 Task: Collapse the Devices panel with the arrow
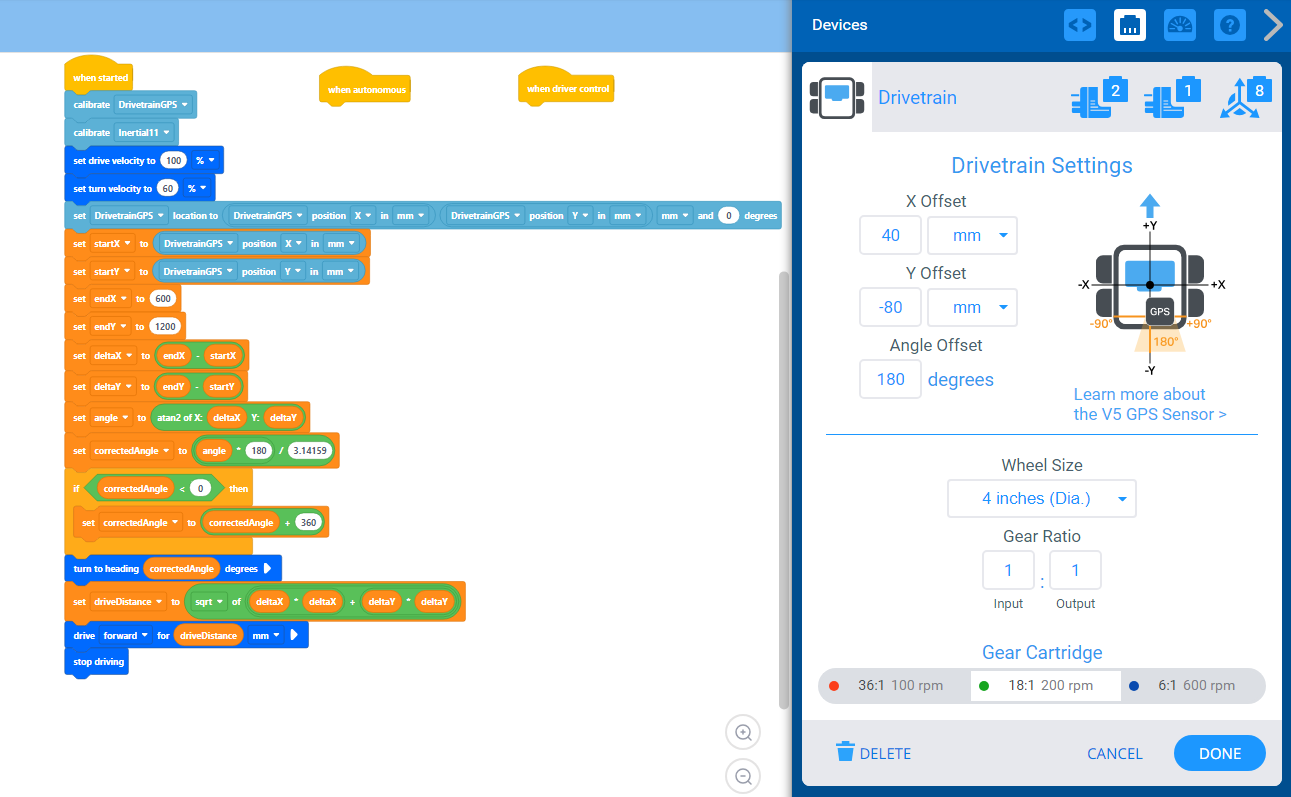pyautogui.click(x=1273, y=25)
